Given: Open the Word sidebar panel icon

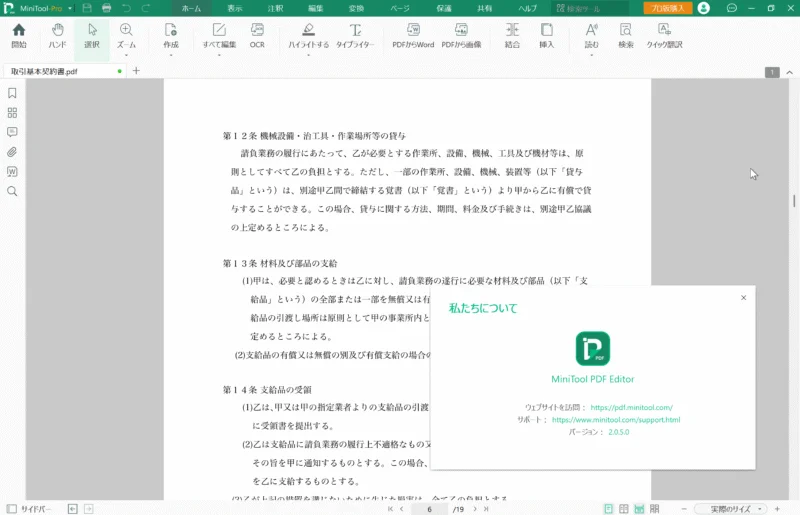Looking at the screenshot, I should [12, 171].
